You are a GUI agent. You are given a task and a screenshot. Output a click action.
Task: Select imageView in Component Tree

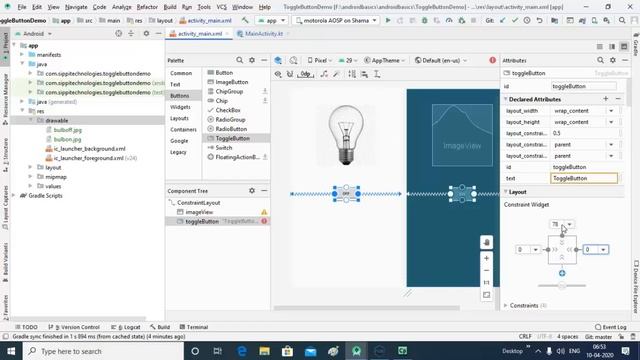coord(199,212)
